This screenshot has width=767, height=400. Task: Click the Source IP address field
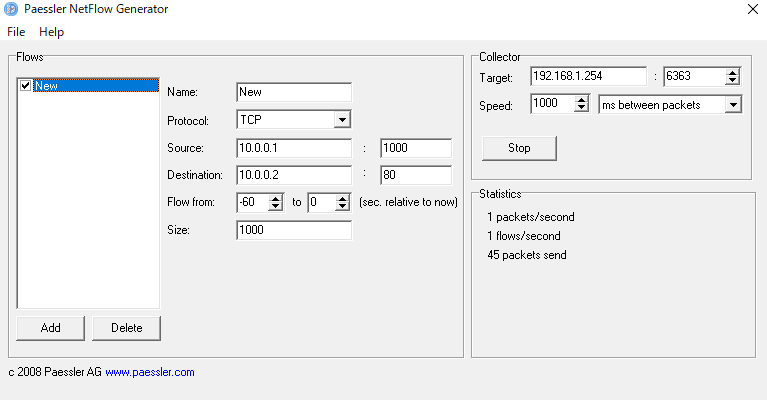tap(294, 148)
